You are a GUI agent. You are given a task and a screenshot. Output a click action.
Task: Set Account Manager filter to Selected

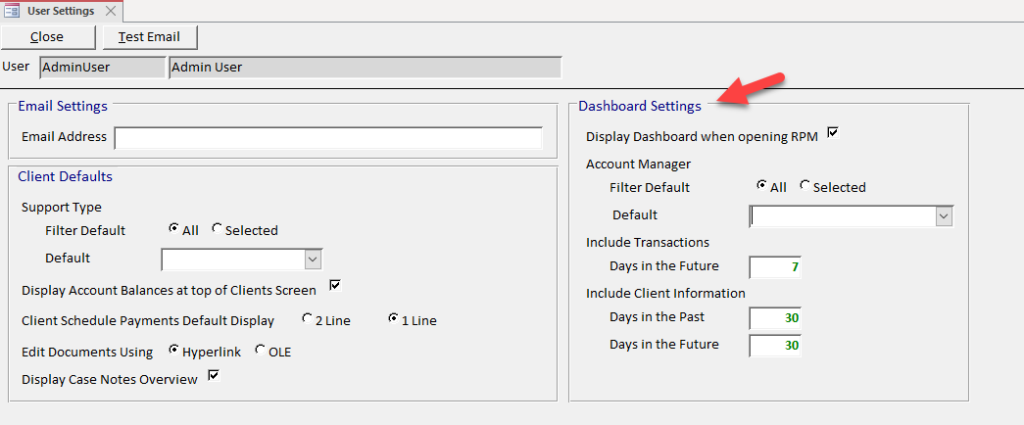805,185
